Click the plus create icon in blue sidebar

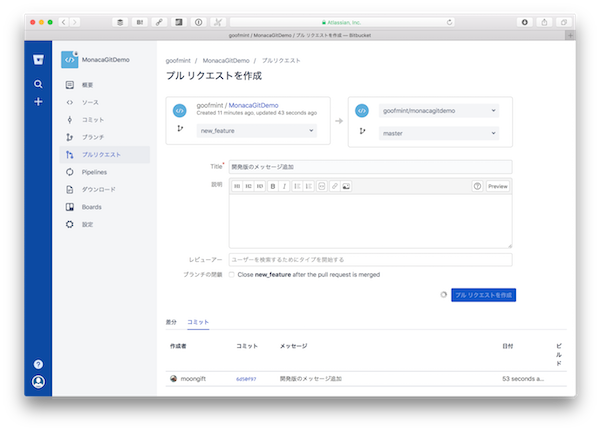pos(38,101)
